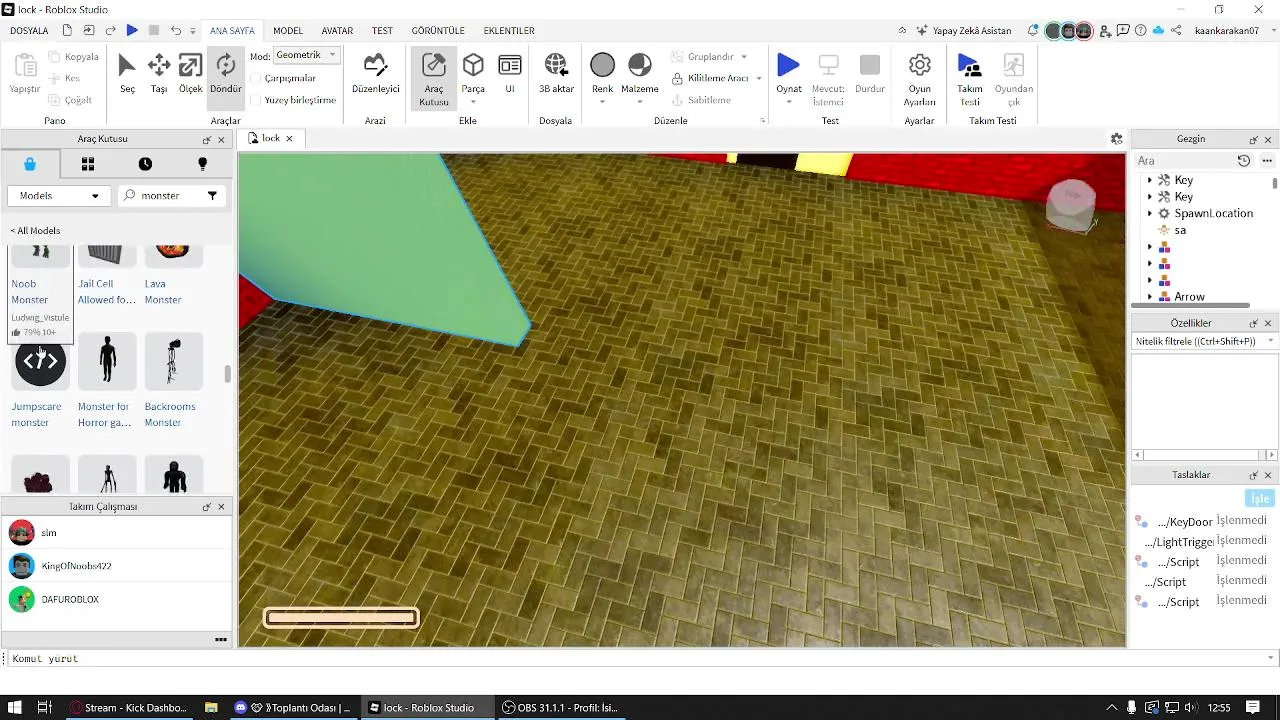
Task: Open the toolbox search filter funnel
Action: pyautogui.click(x=212, y=196)
